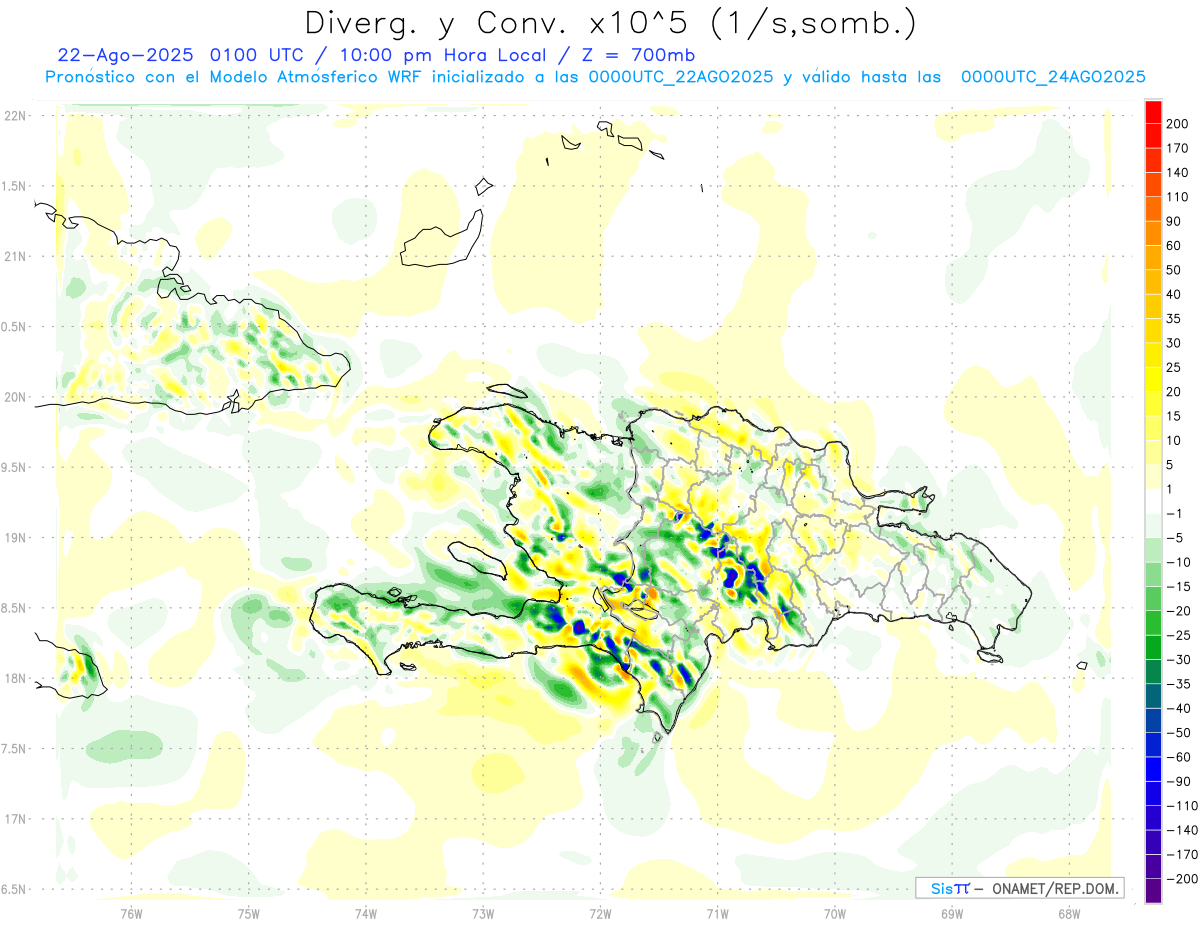Click the '60' color scale value
Screen dimensions: 1200x927
click(1175, 245)
